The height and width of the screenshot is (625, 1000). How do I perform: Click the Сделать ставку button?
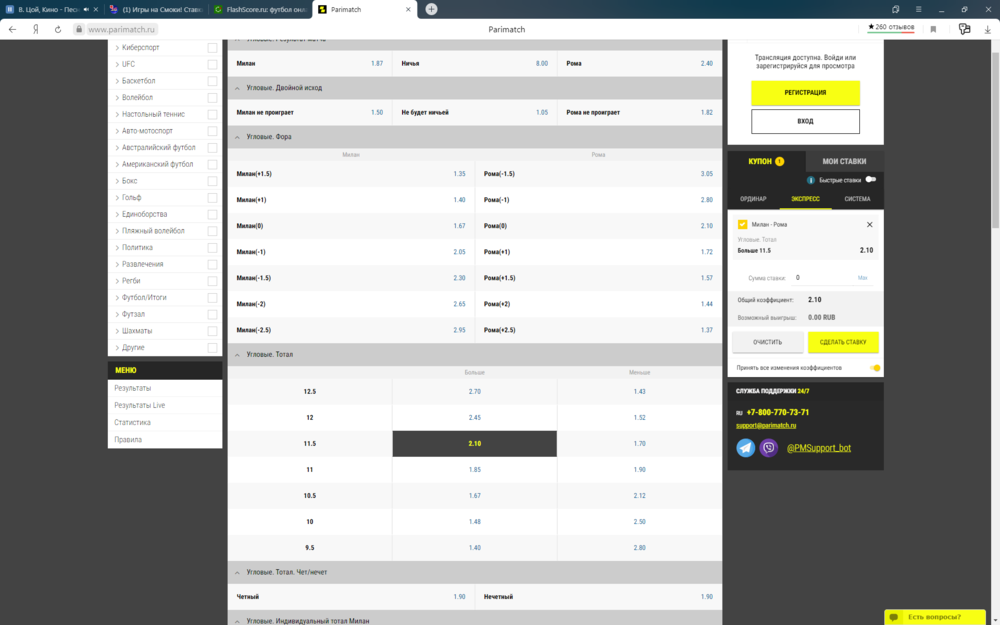pos(842,342)
